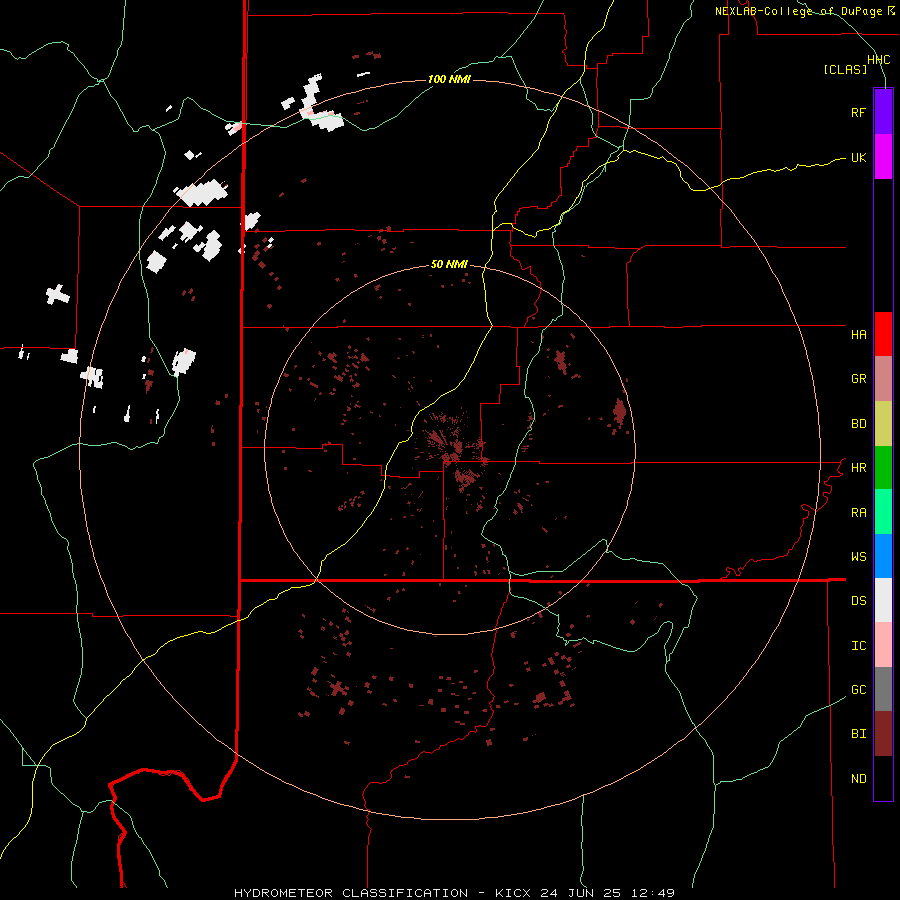Select the blue WS legend swatch
The height and width of the screenshot is (900, 900).
pos(883,556)
